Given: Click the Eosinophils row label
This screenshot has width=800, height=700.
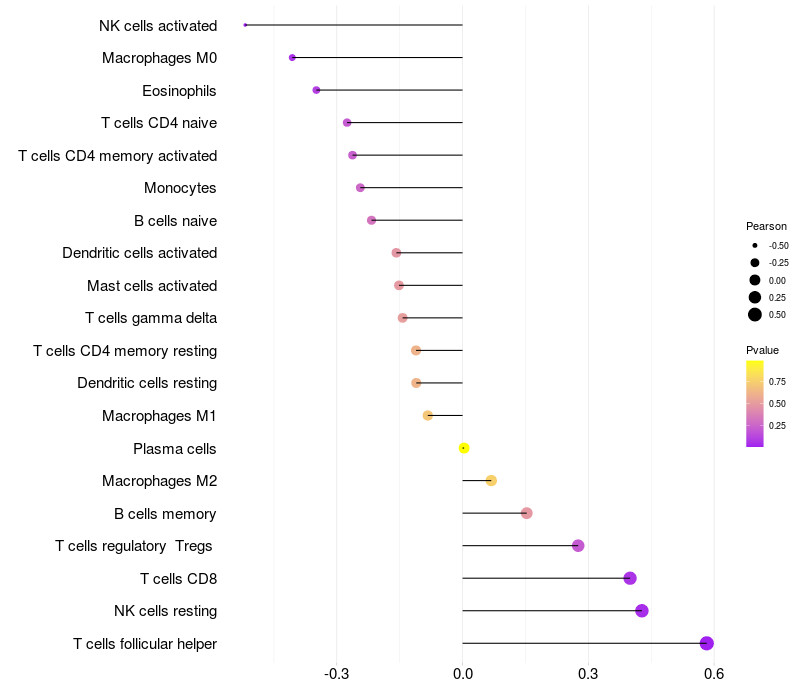Looking at the screenshot, I should coord(179,91).
